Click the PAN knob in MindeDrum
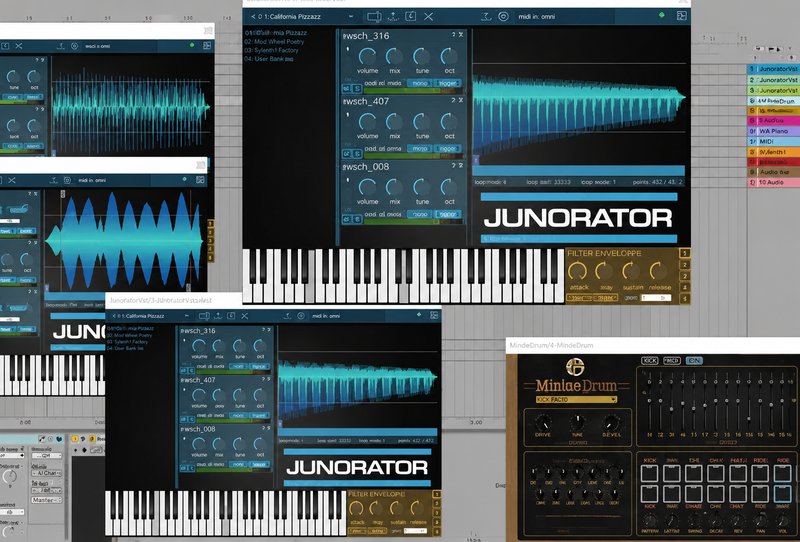800x542 pixels. [x=760, y=521]
